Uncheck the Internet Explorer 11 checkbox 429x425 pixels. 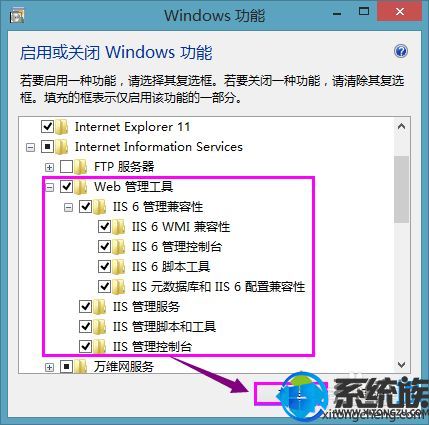47,127
